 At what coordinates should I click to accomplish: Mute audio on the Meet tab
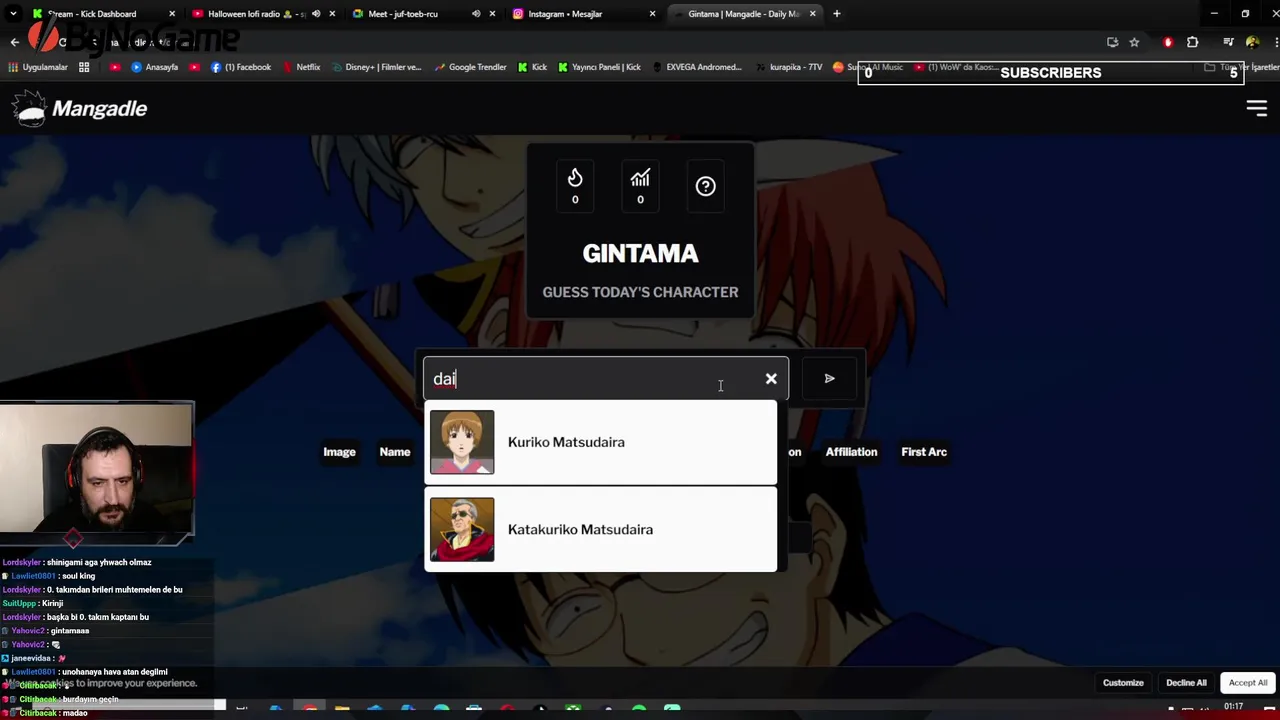coord(476,14)
